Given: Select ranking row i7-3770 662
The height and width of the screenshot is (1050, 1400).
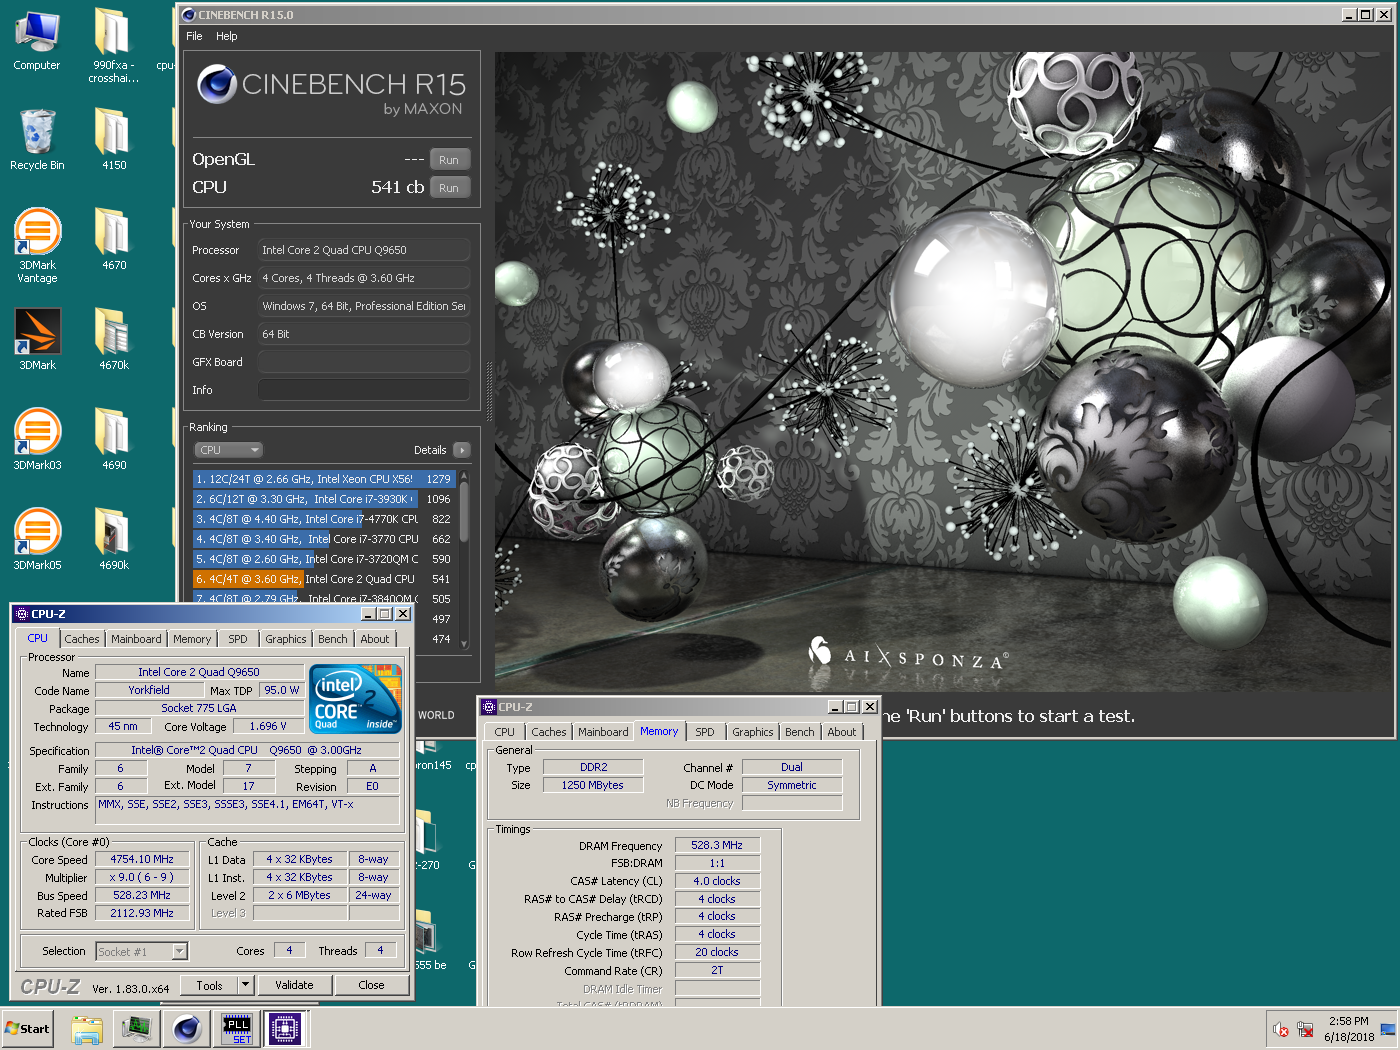Looking at the screenshot, I should click(324, 539).
